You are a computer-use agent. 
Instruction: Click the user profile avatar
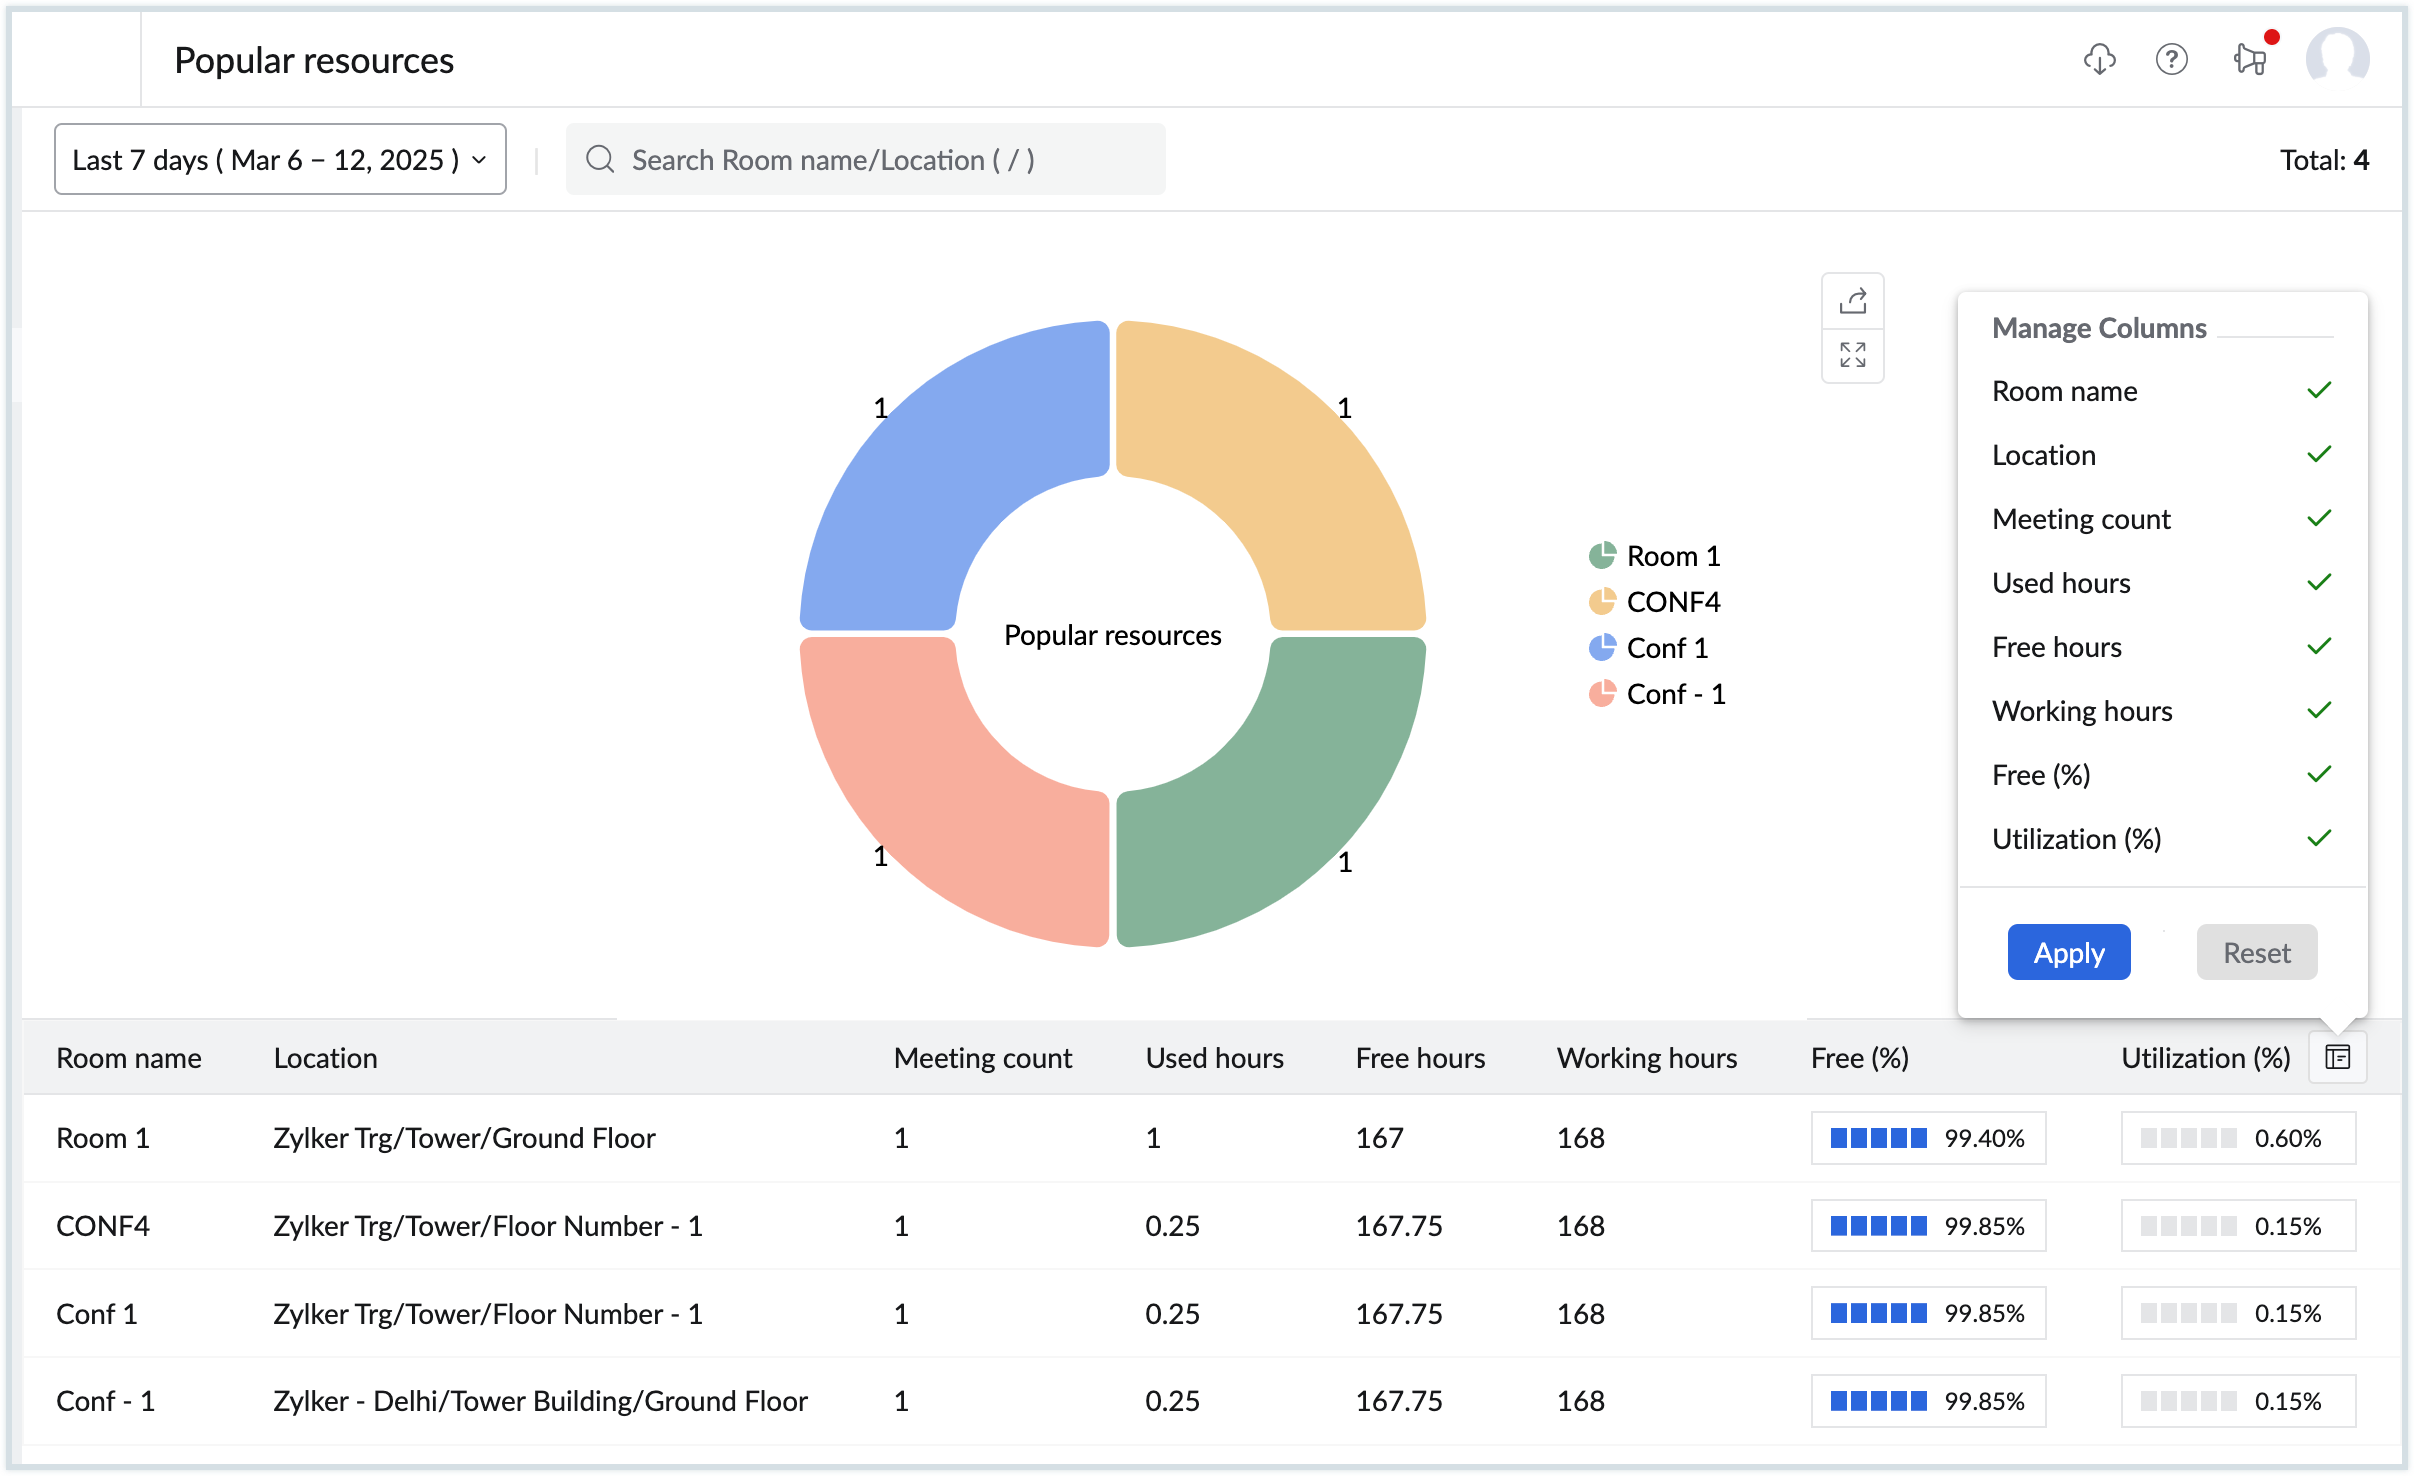click(x=2337, y=58)
